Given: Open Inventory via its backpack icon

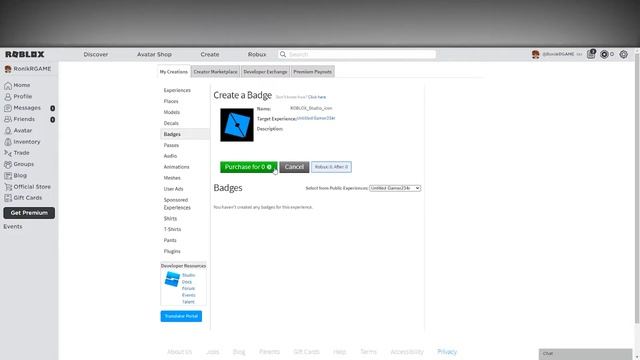Looking at the screenshot, I should tap(8, 142).
